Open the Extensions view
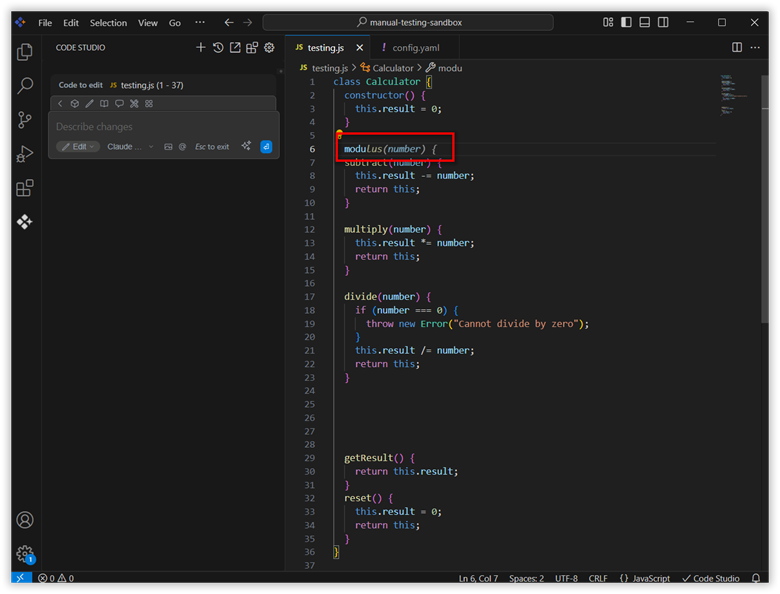The image size is (780, 594). click(x=25, y=188)
